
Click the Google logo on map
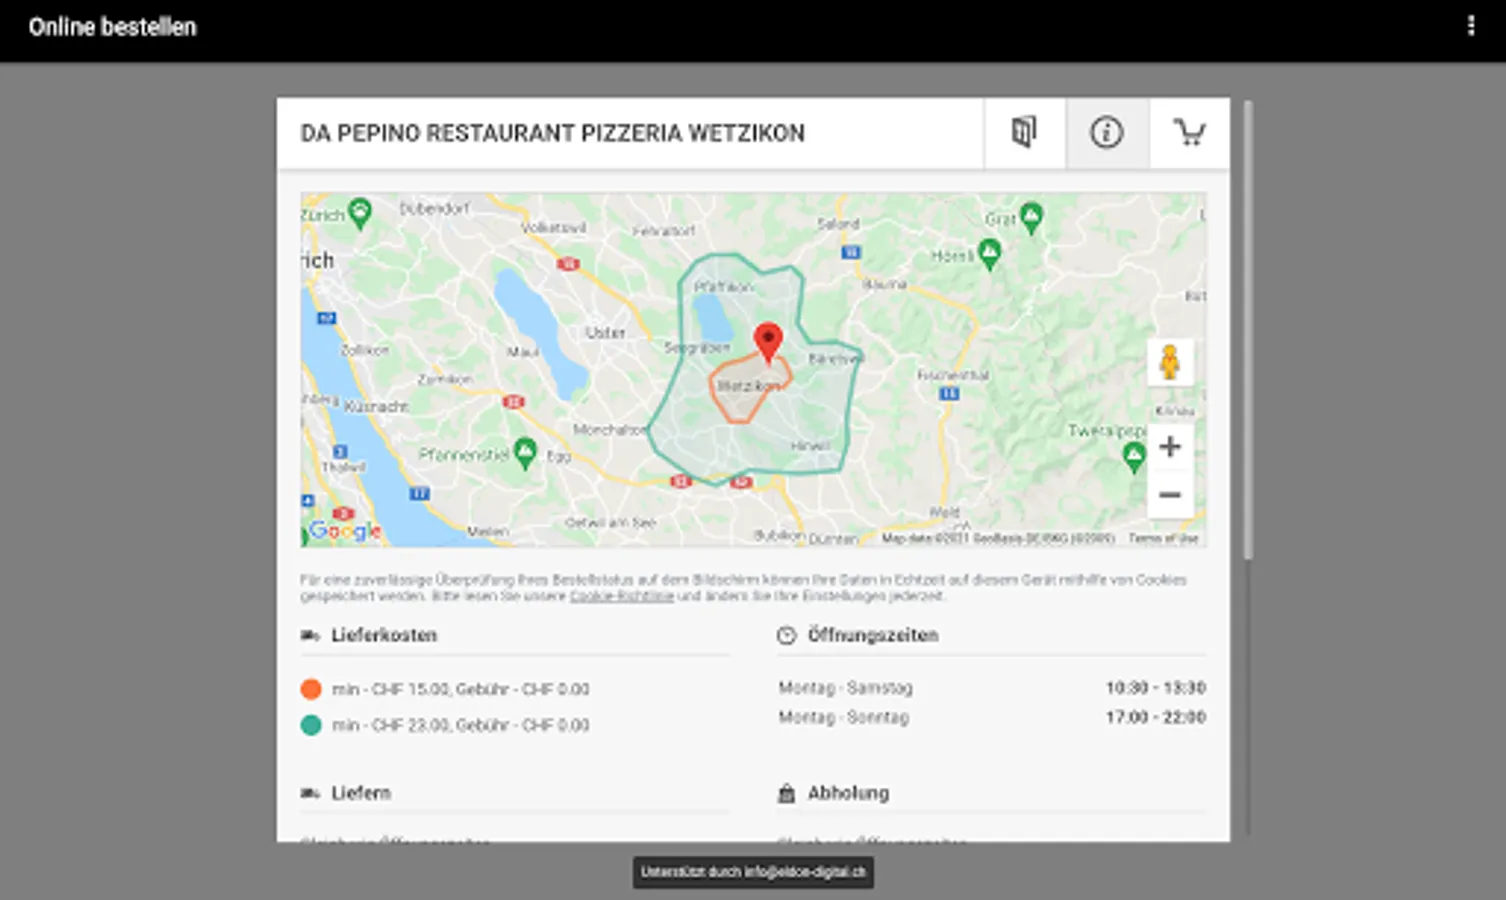point(345,530)
